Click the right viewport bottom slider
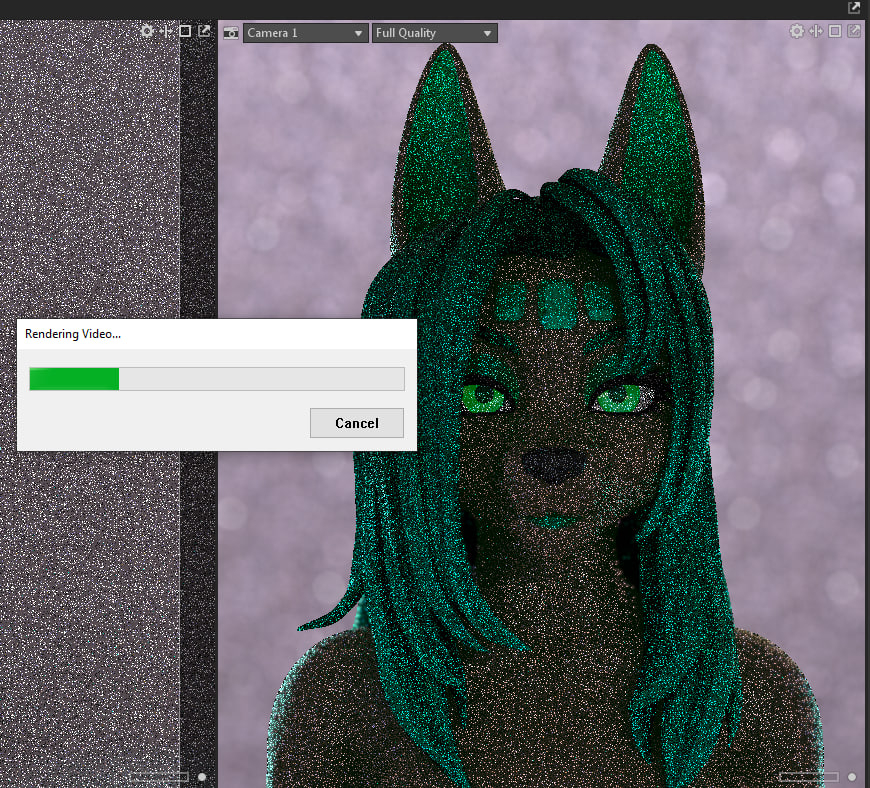The height and width of the screenshot is (788, 870). [x=808, y=776]
